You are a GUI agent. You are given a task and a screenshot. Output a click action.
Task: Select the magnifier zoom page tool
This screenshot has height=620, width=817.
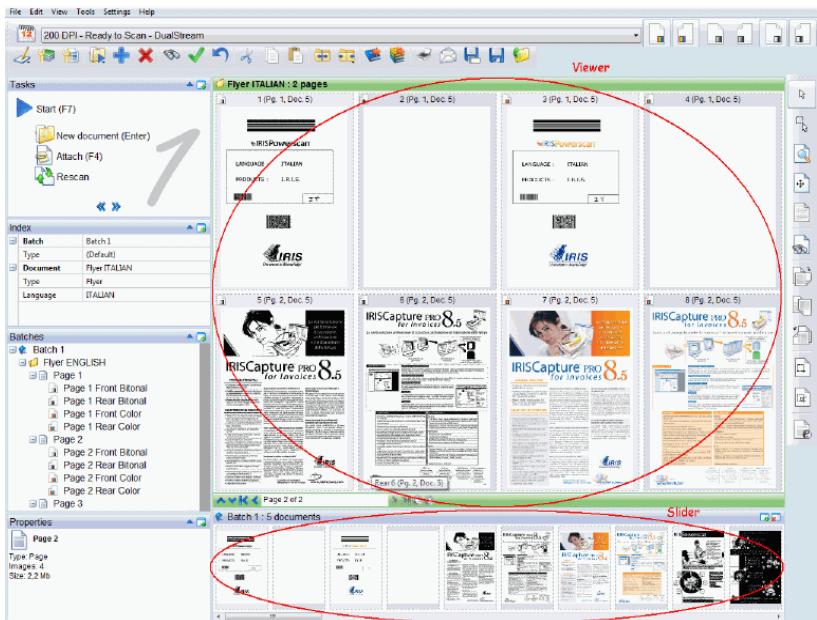(x=801, y=154)
